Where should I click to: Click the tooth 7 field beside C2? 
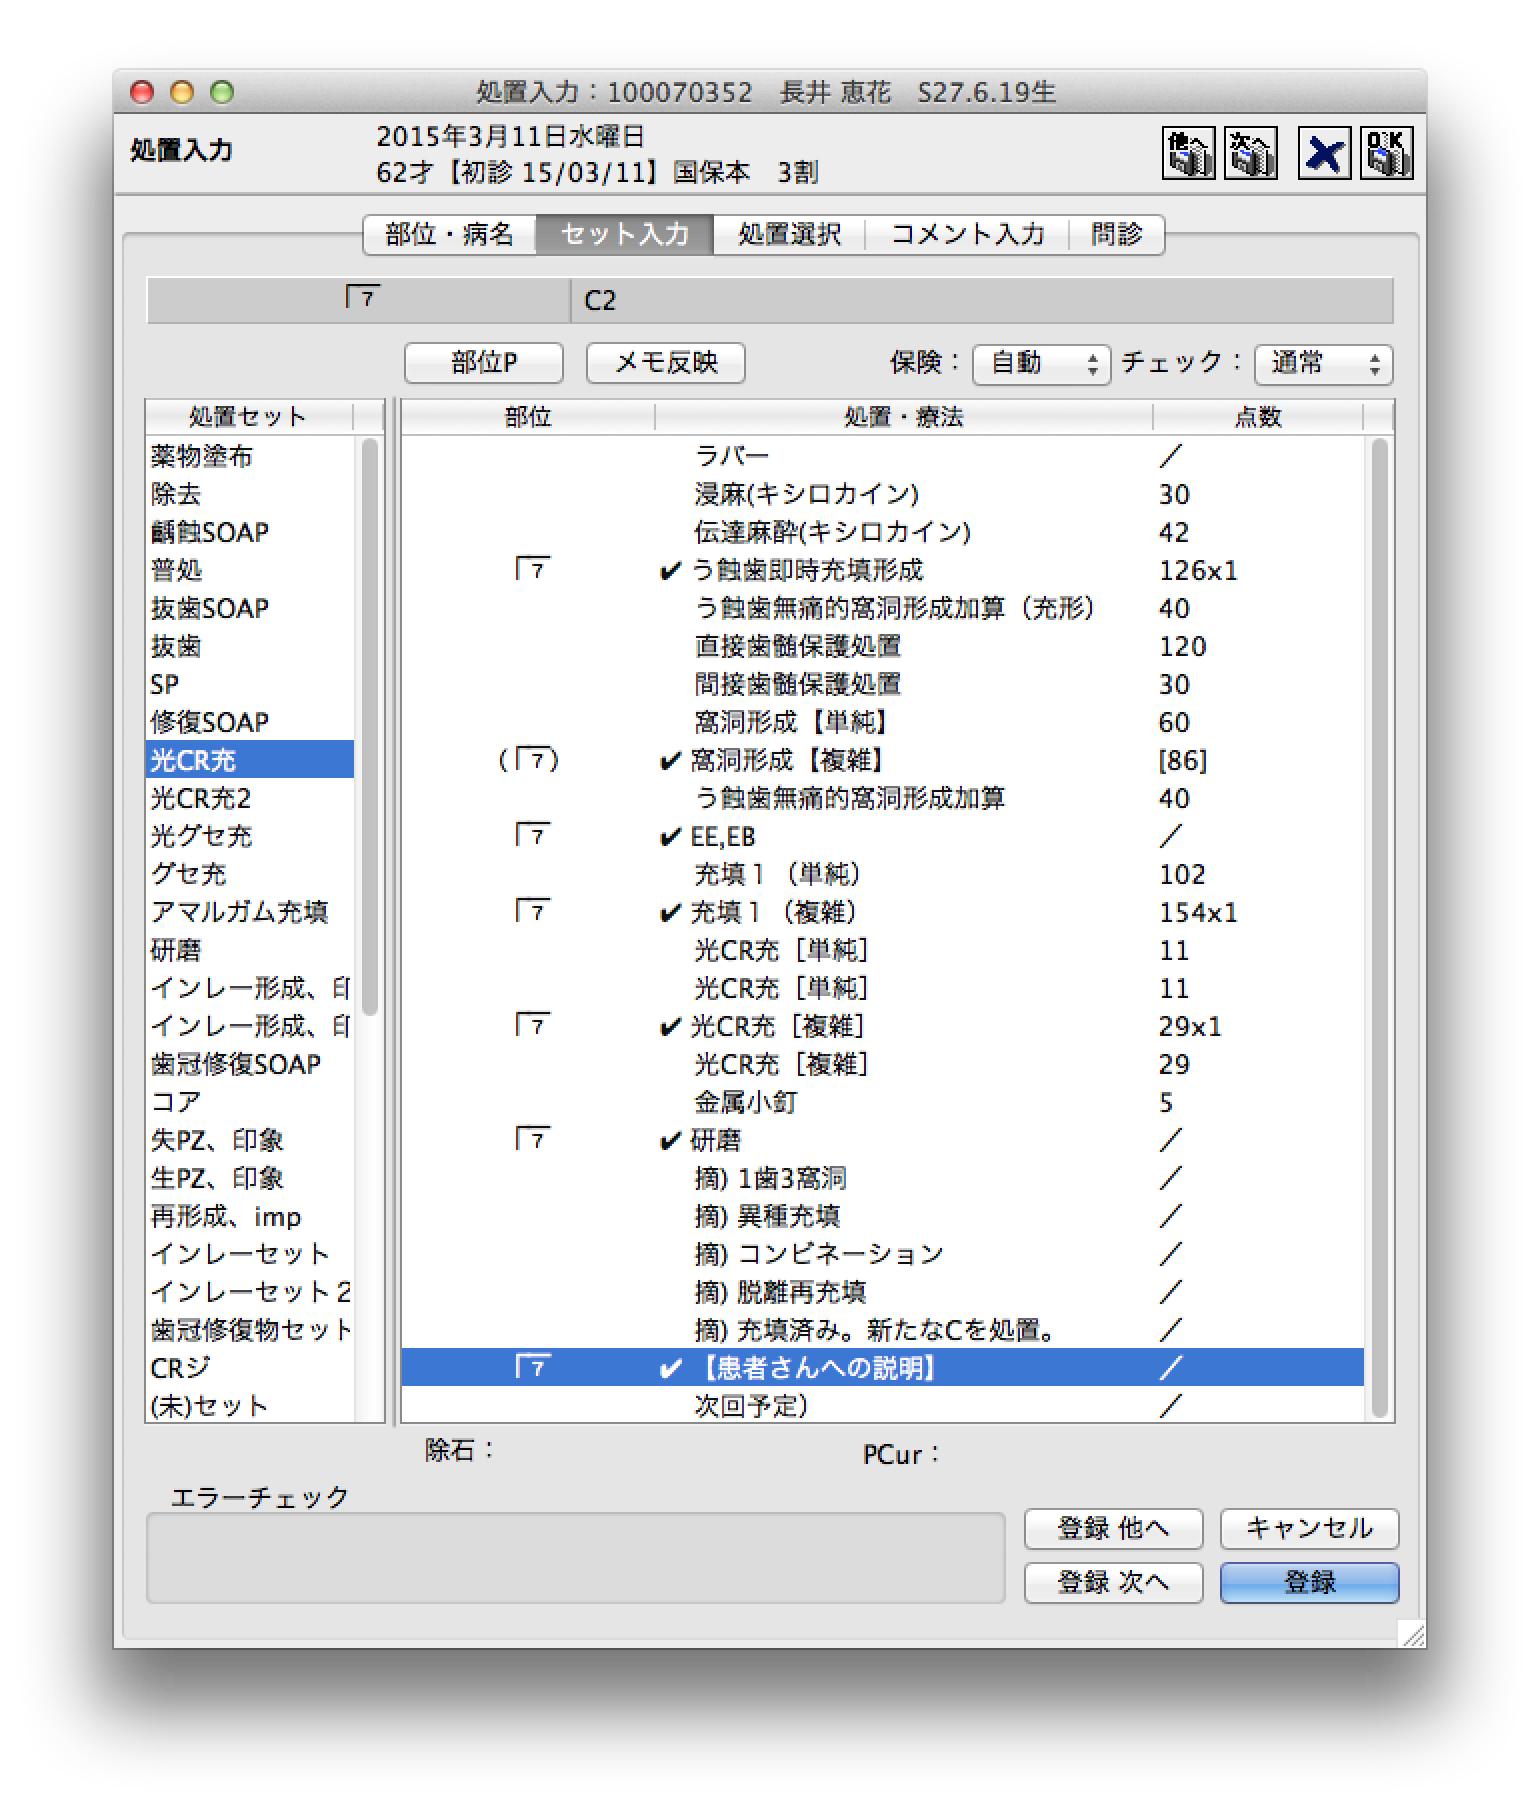point(359,300)
